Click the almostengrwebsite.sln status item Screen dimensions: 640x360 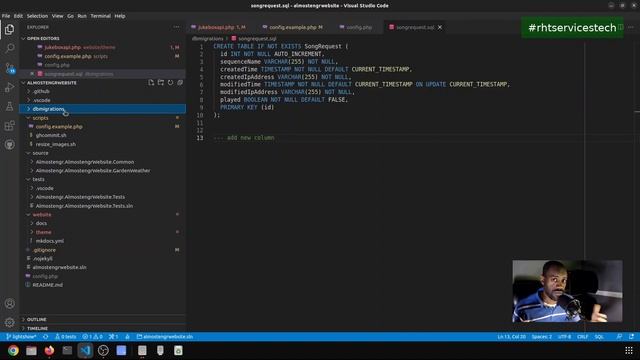pyautogui.click(x=165, y=337)
